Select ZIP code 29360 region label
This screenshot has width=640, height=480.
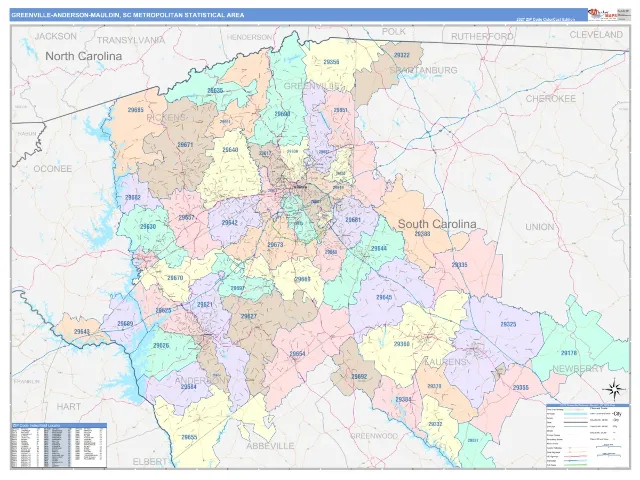[401, 344]
